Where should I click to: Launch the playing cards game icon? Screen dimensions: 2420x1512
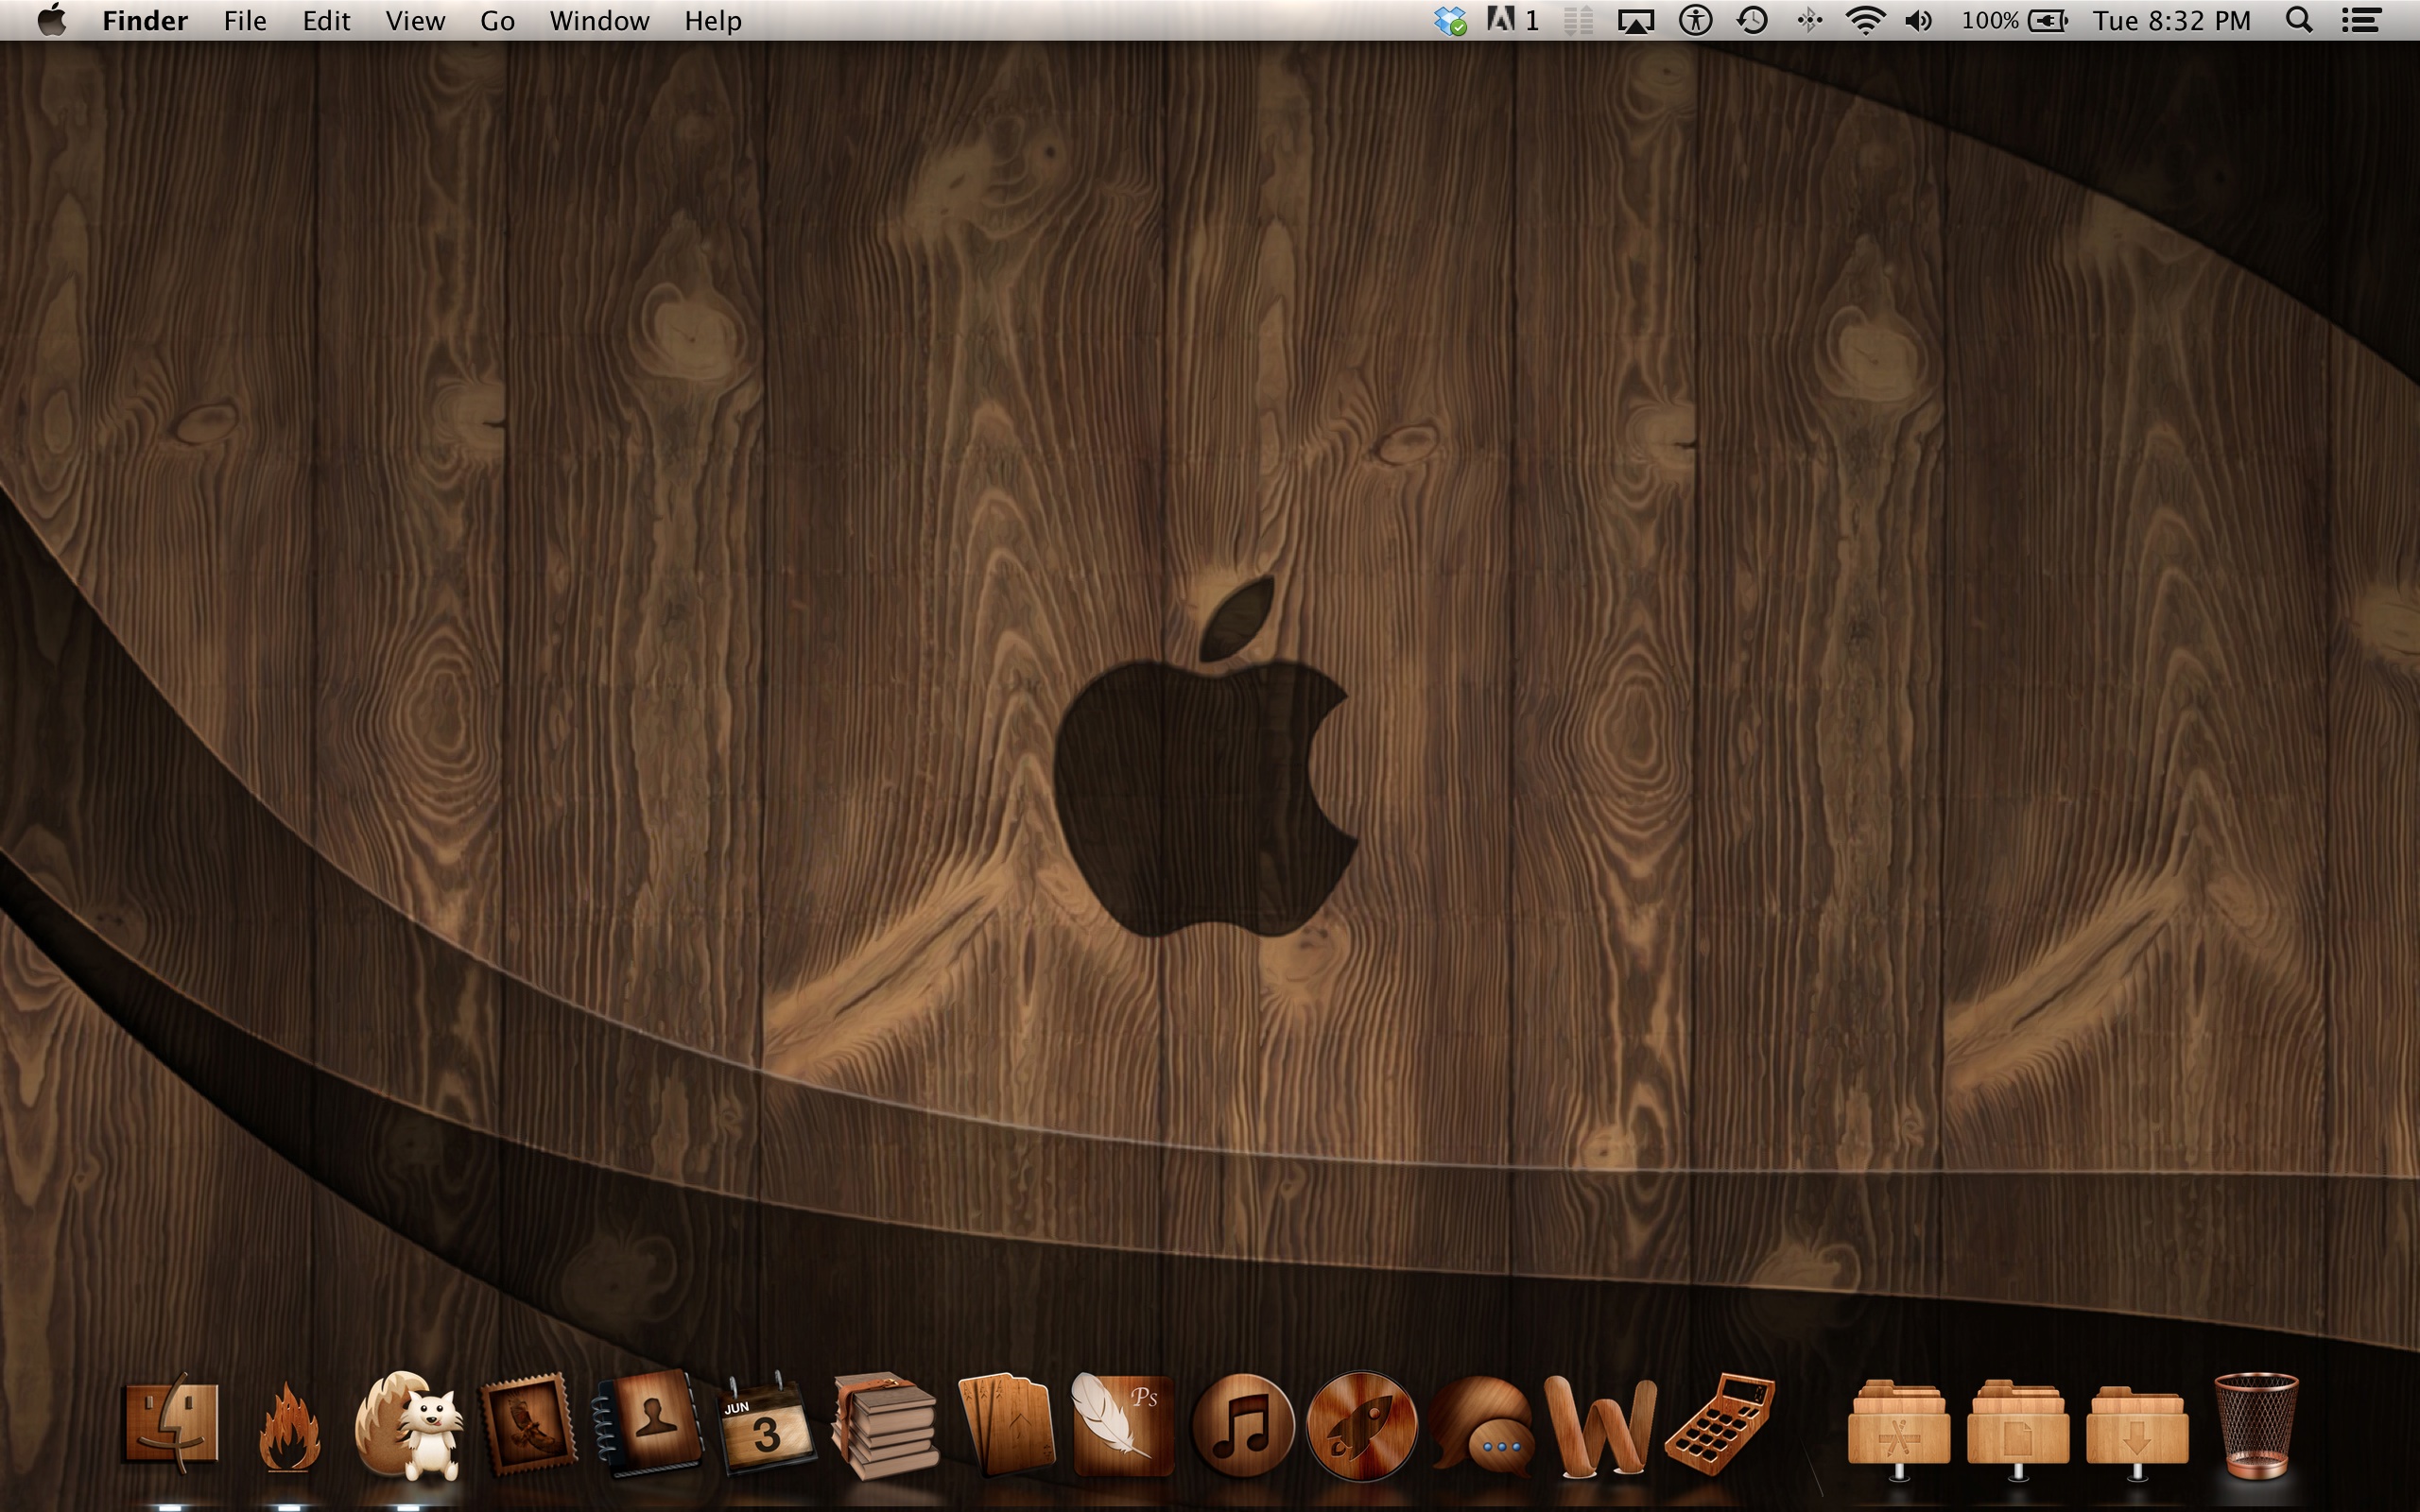coord(1006,1424)
